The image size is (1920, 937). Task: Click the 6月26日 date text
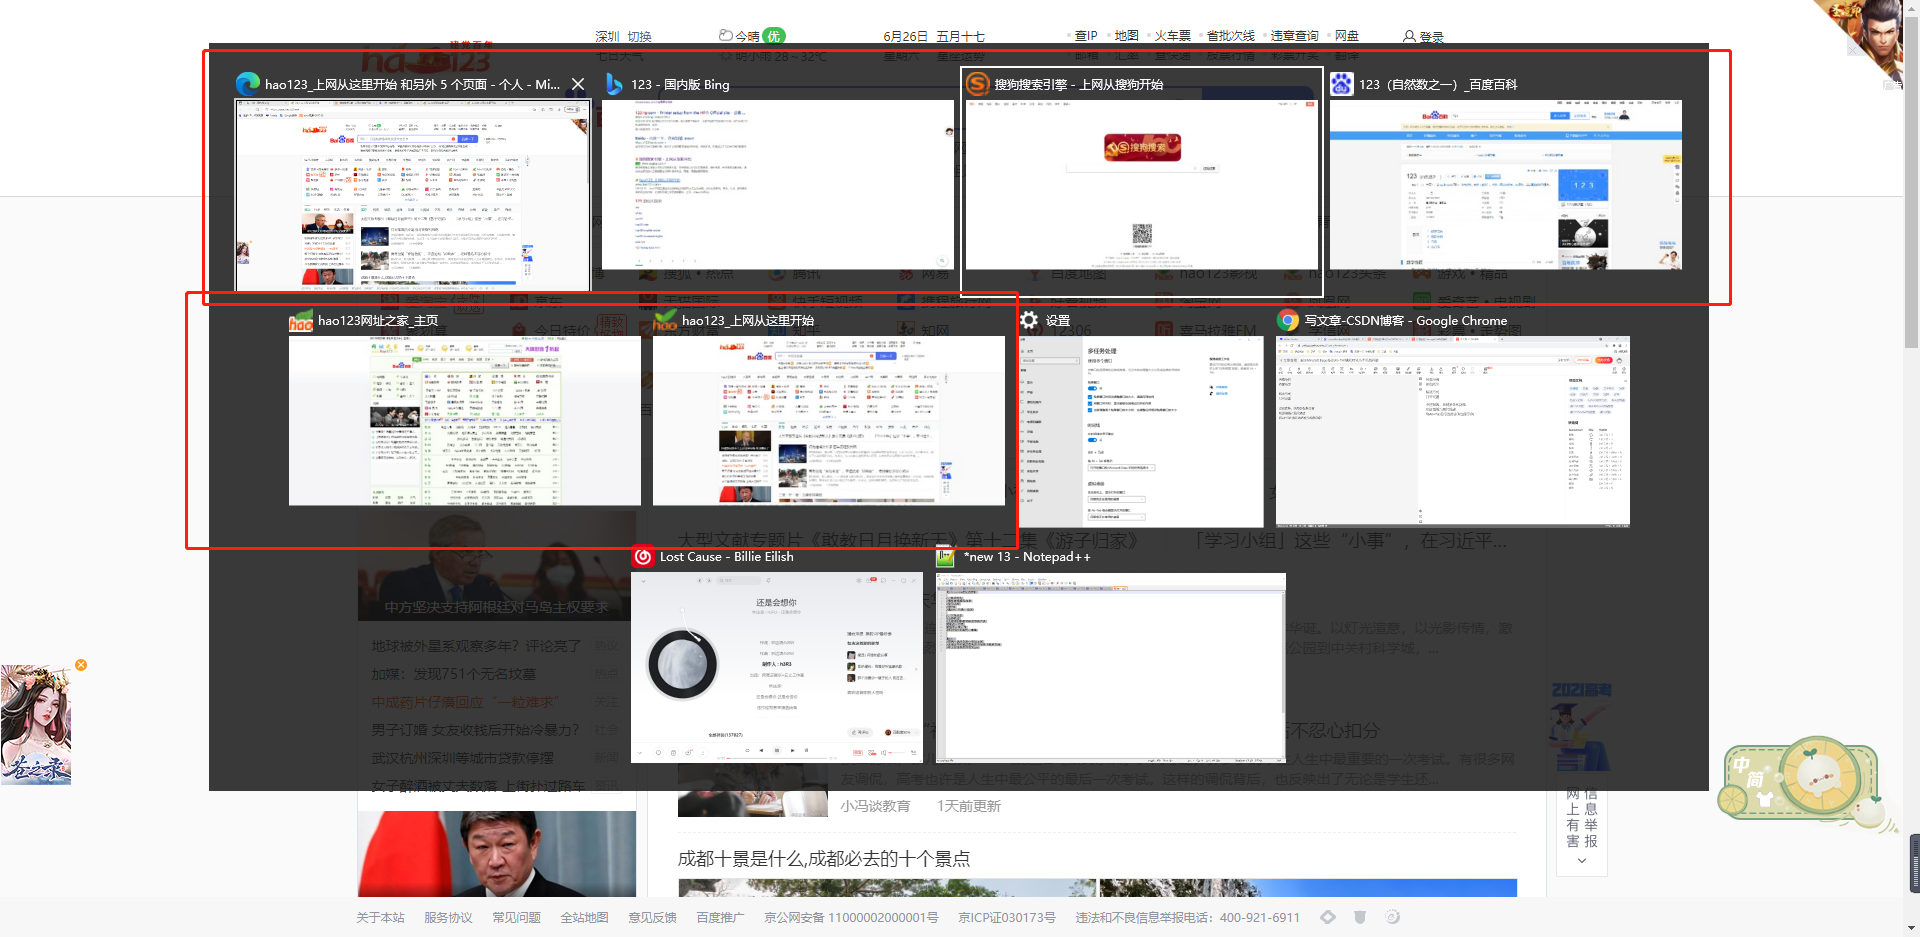coord(905,36)
